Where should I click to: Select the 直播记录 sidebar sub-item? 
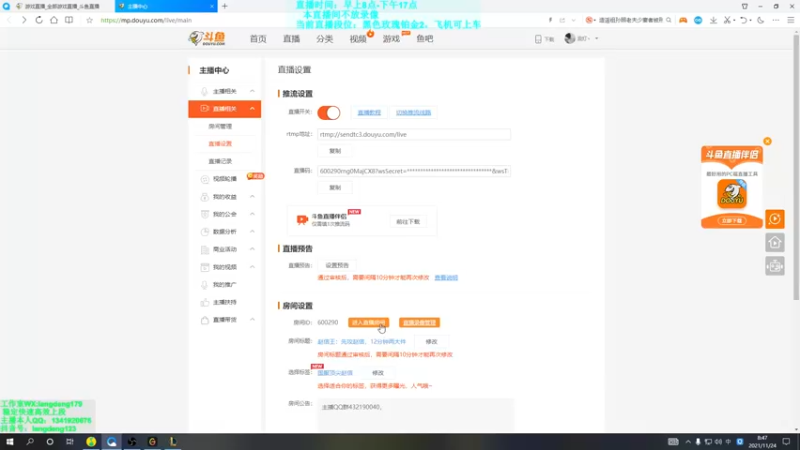click(220, 161)
